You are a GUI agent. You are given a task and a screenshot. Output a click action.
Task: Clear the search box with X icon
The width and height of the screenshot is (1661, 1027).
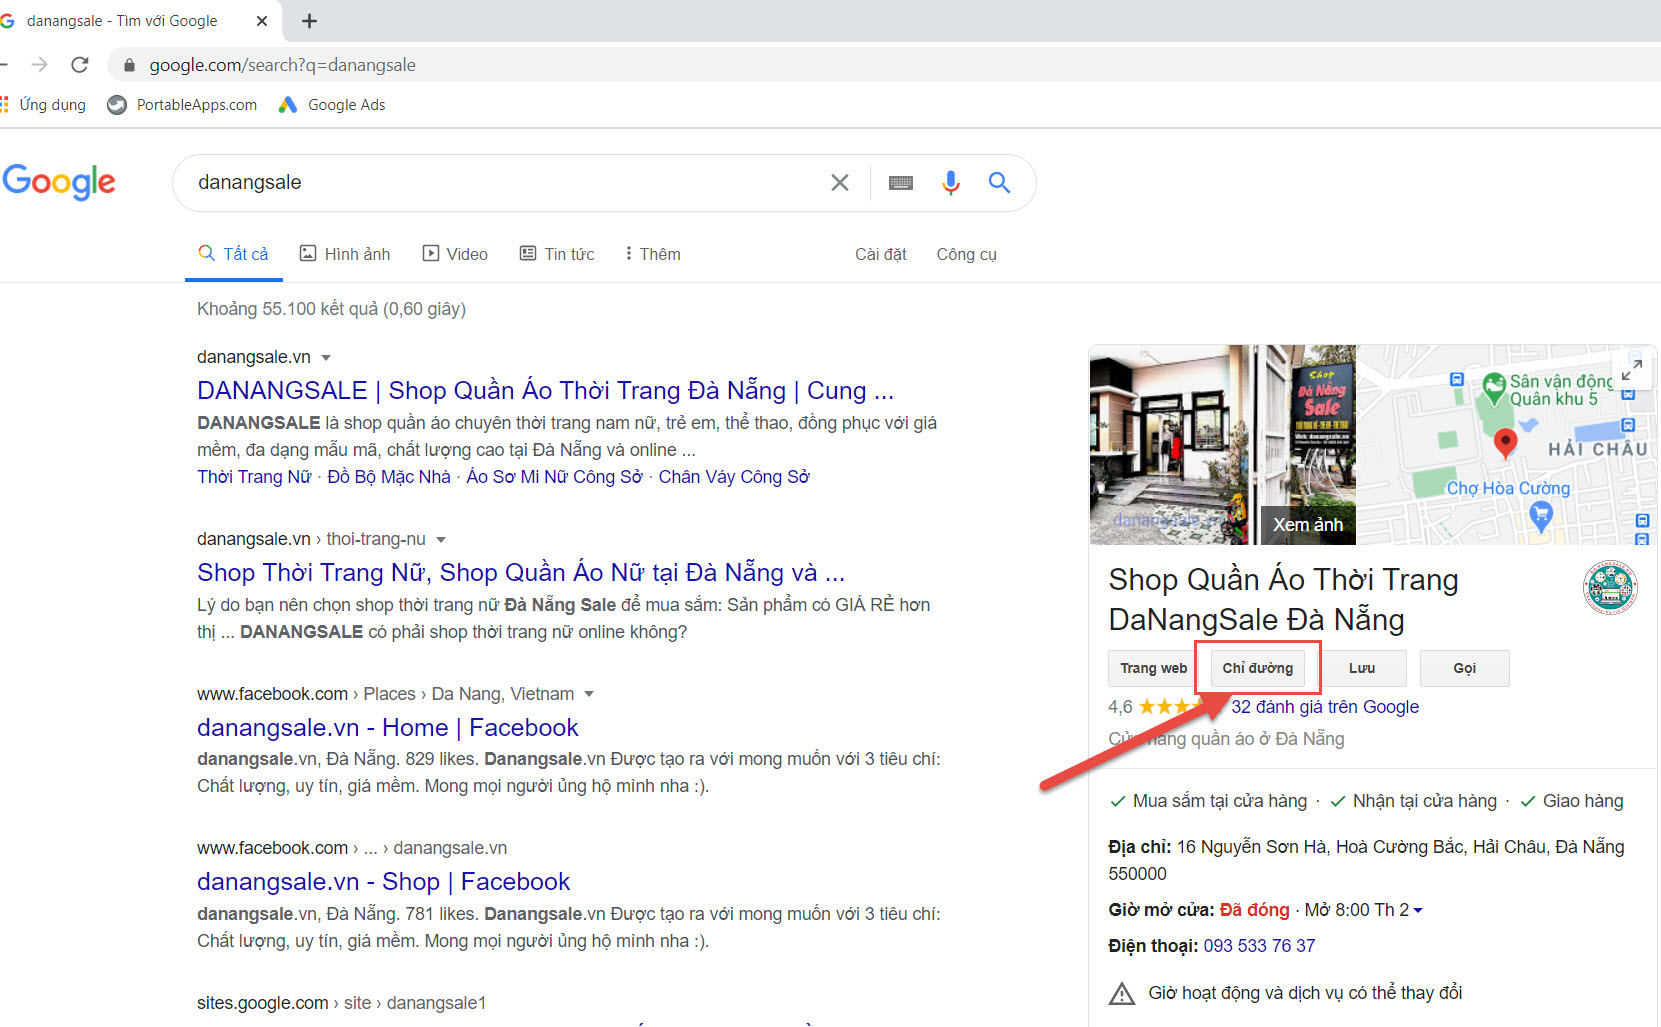click(x=840, y=182)
